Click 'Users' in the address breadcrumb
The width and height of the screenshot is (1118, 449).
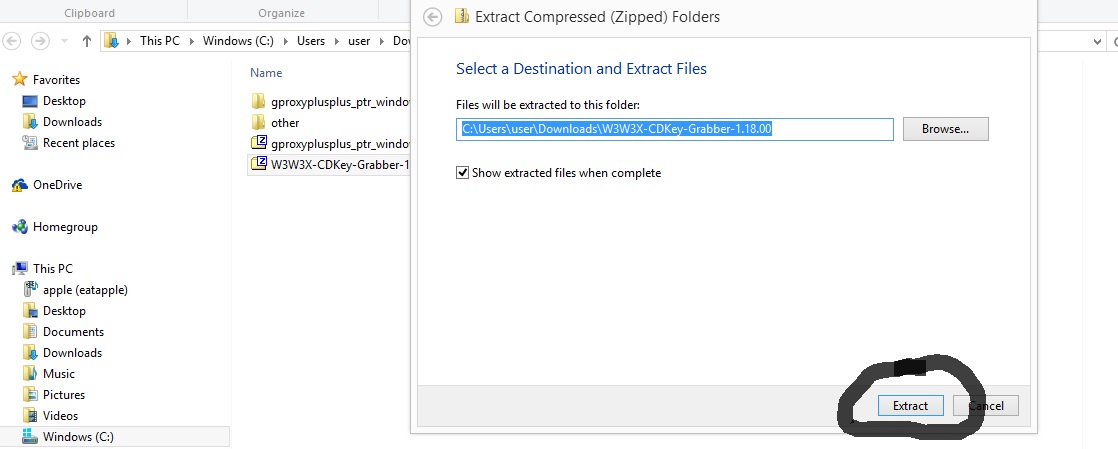pyautogui.click(x=311, y=41)
